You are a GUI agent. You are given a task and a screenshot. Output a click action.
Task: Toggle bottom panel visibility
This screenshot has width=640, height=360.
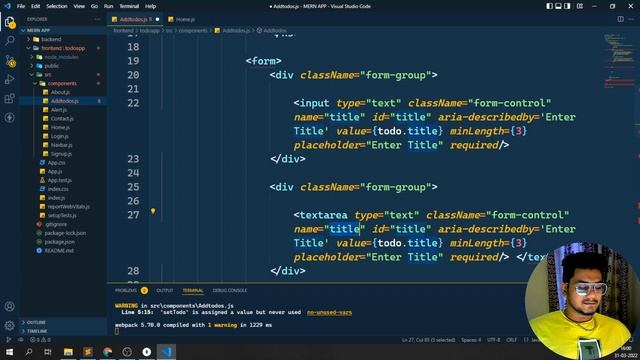click(x=558, y=6)
